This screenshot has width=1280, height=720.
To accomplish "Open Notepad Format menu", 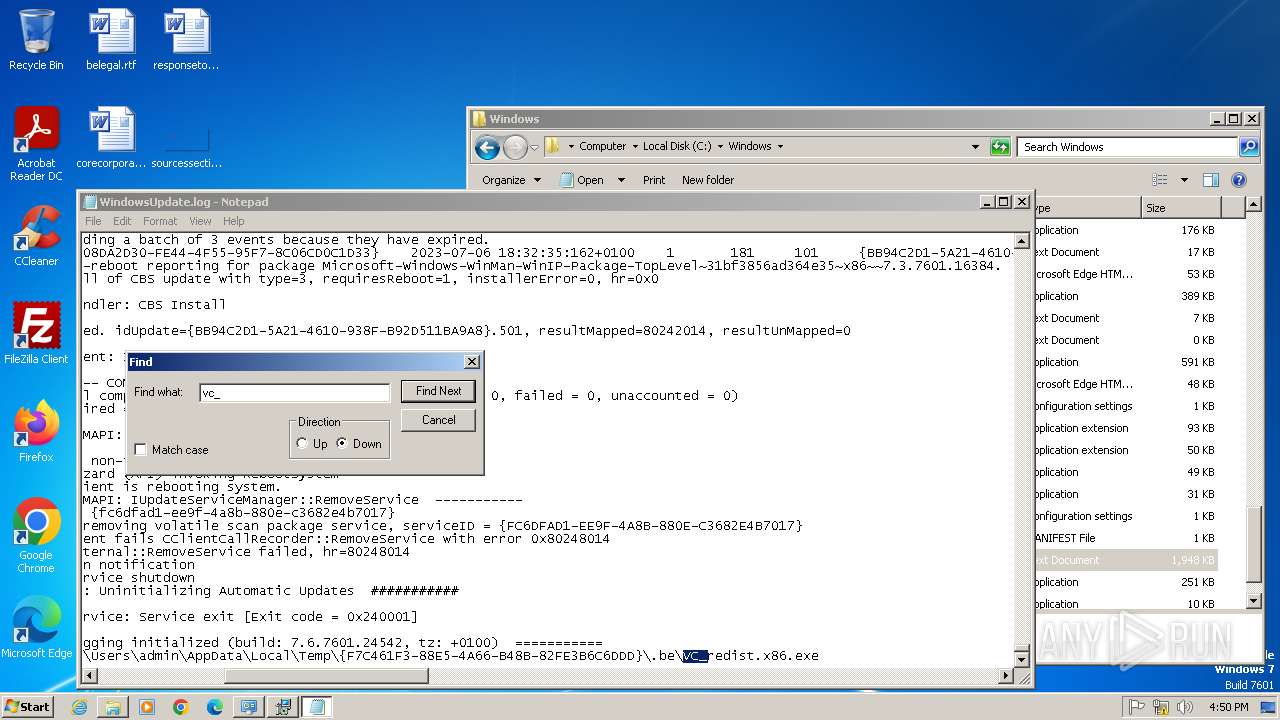I will [160, 221].
